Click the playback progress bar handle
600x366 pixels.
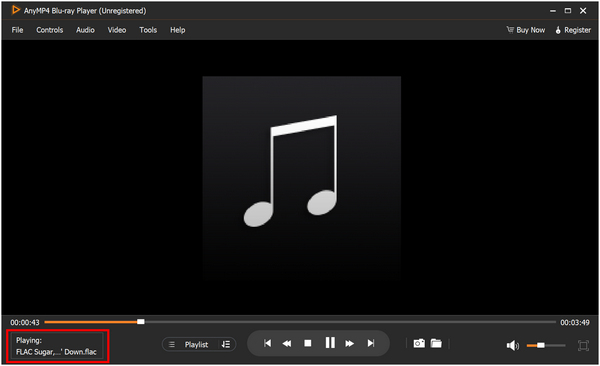click(x=141, y=322)
